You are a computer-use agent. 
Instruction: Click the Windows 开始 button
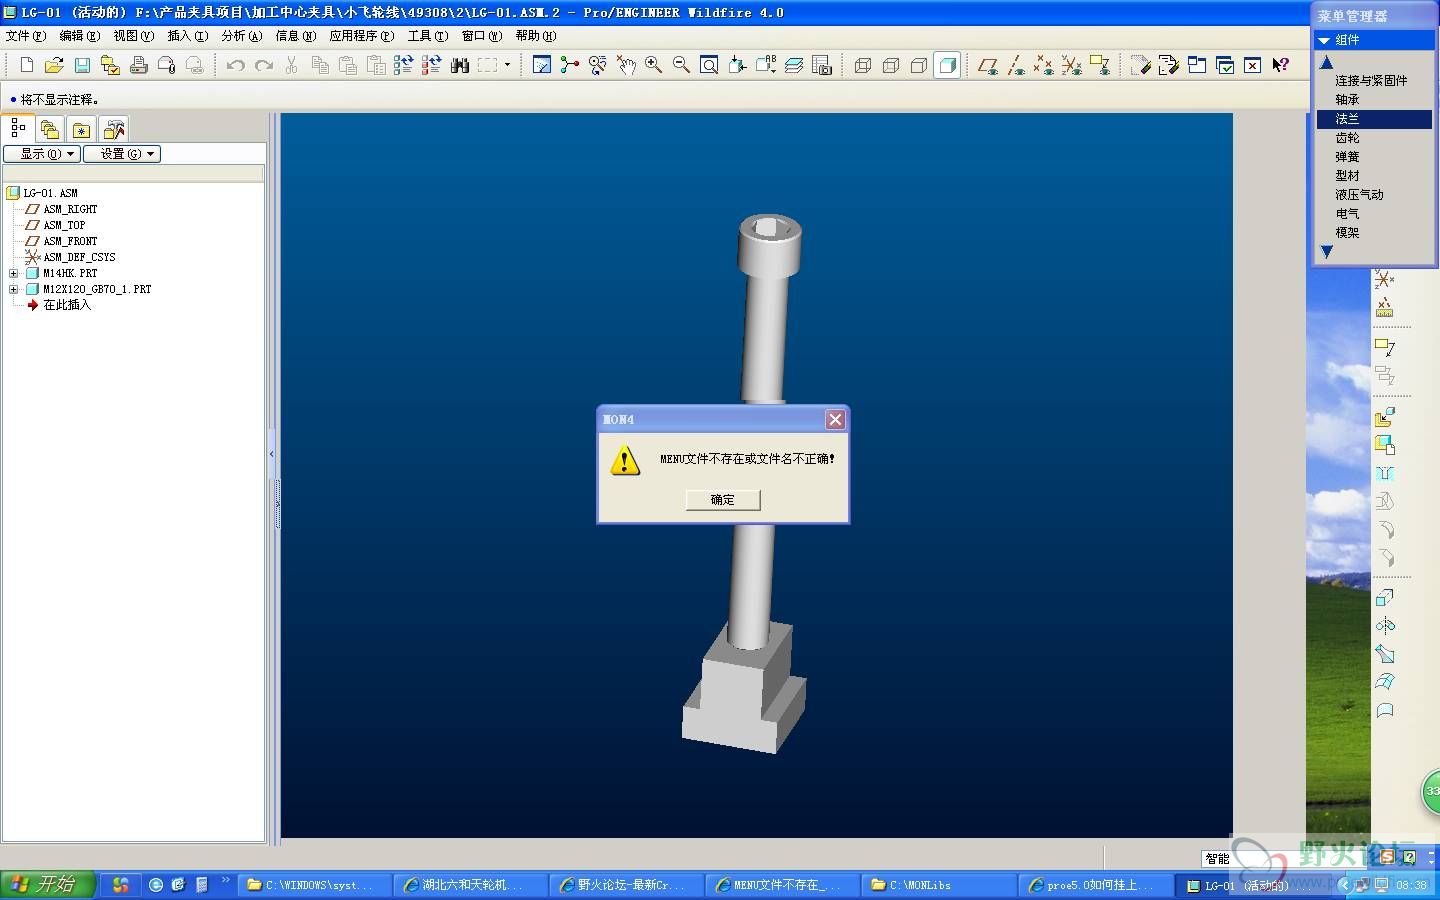tap(48, 885)
